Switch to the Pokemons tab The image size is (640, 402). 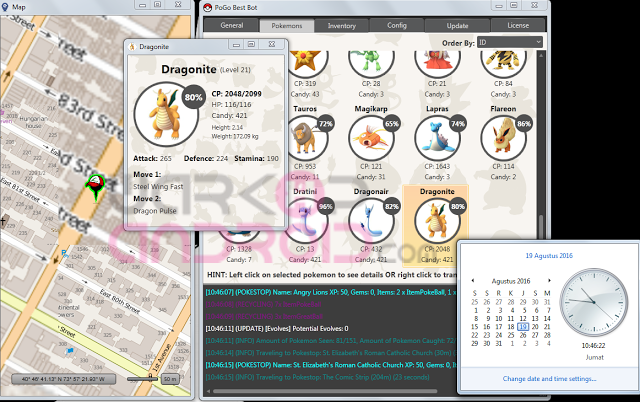pos(287,25)
